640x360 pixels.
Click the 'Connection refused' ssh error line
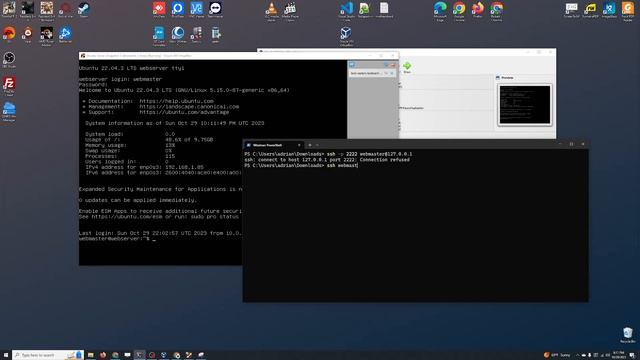point(327,160)
